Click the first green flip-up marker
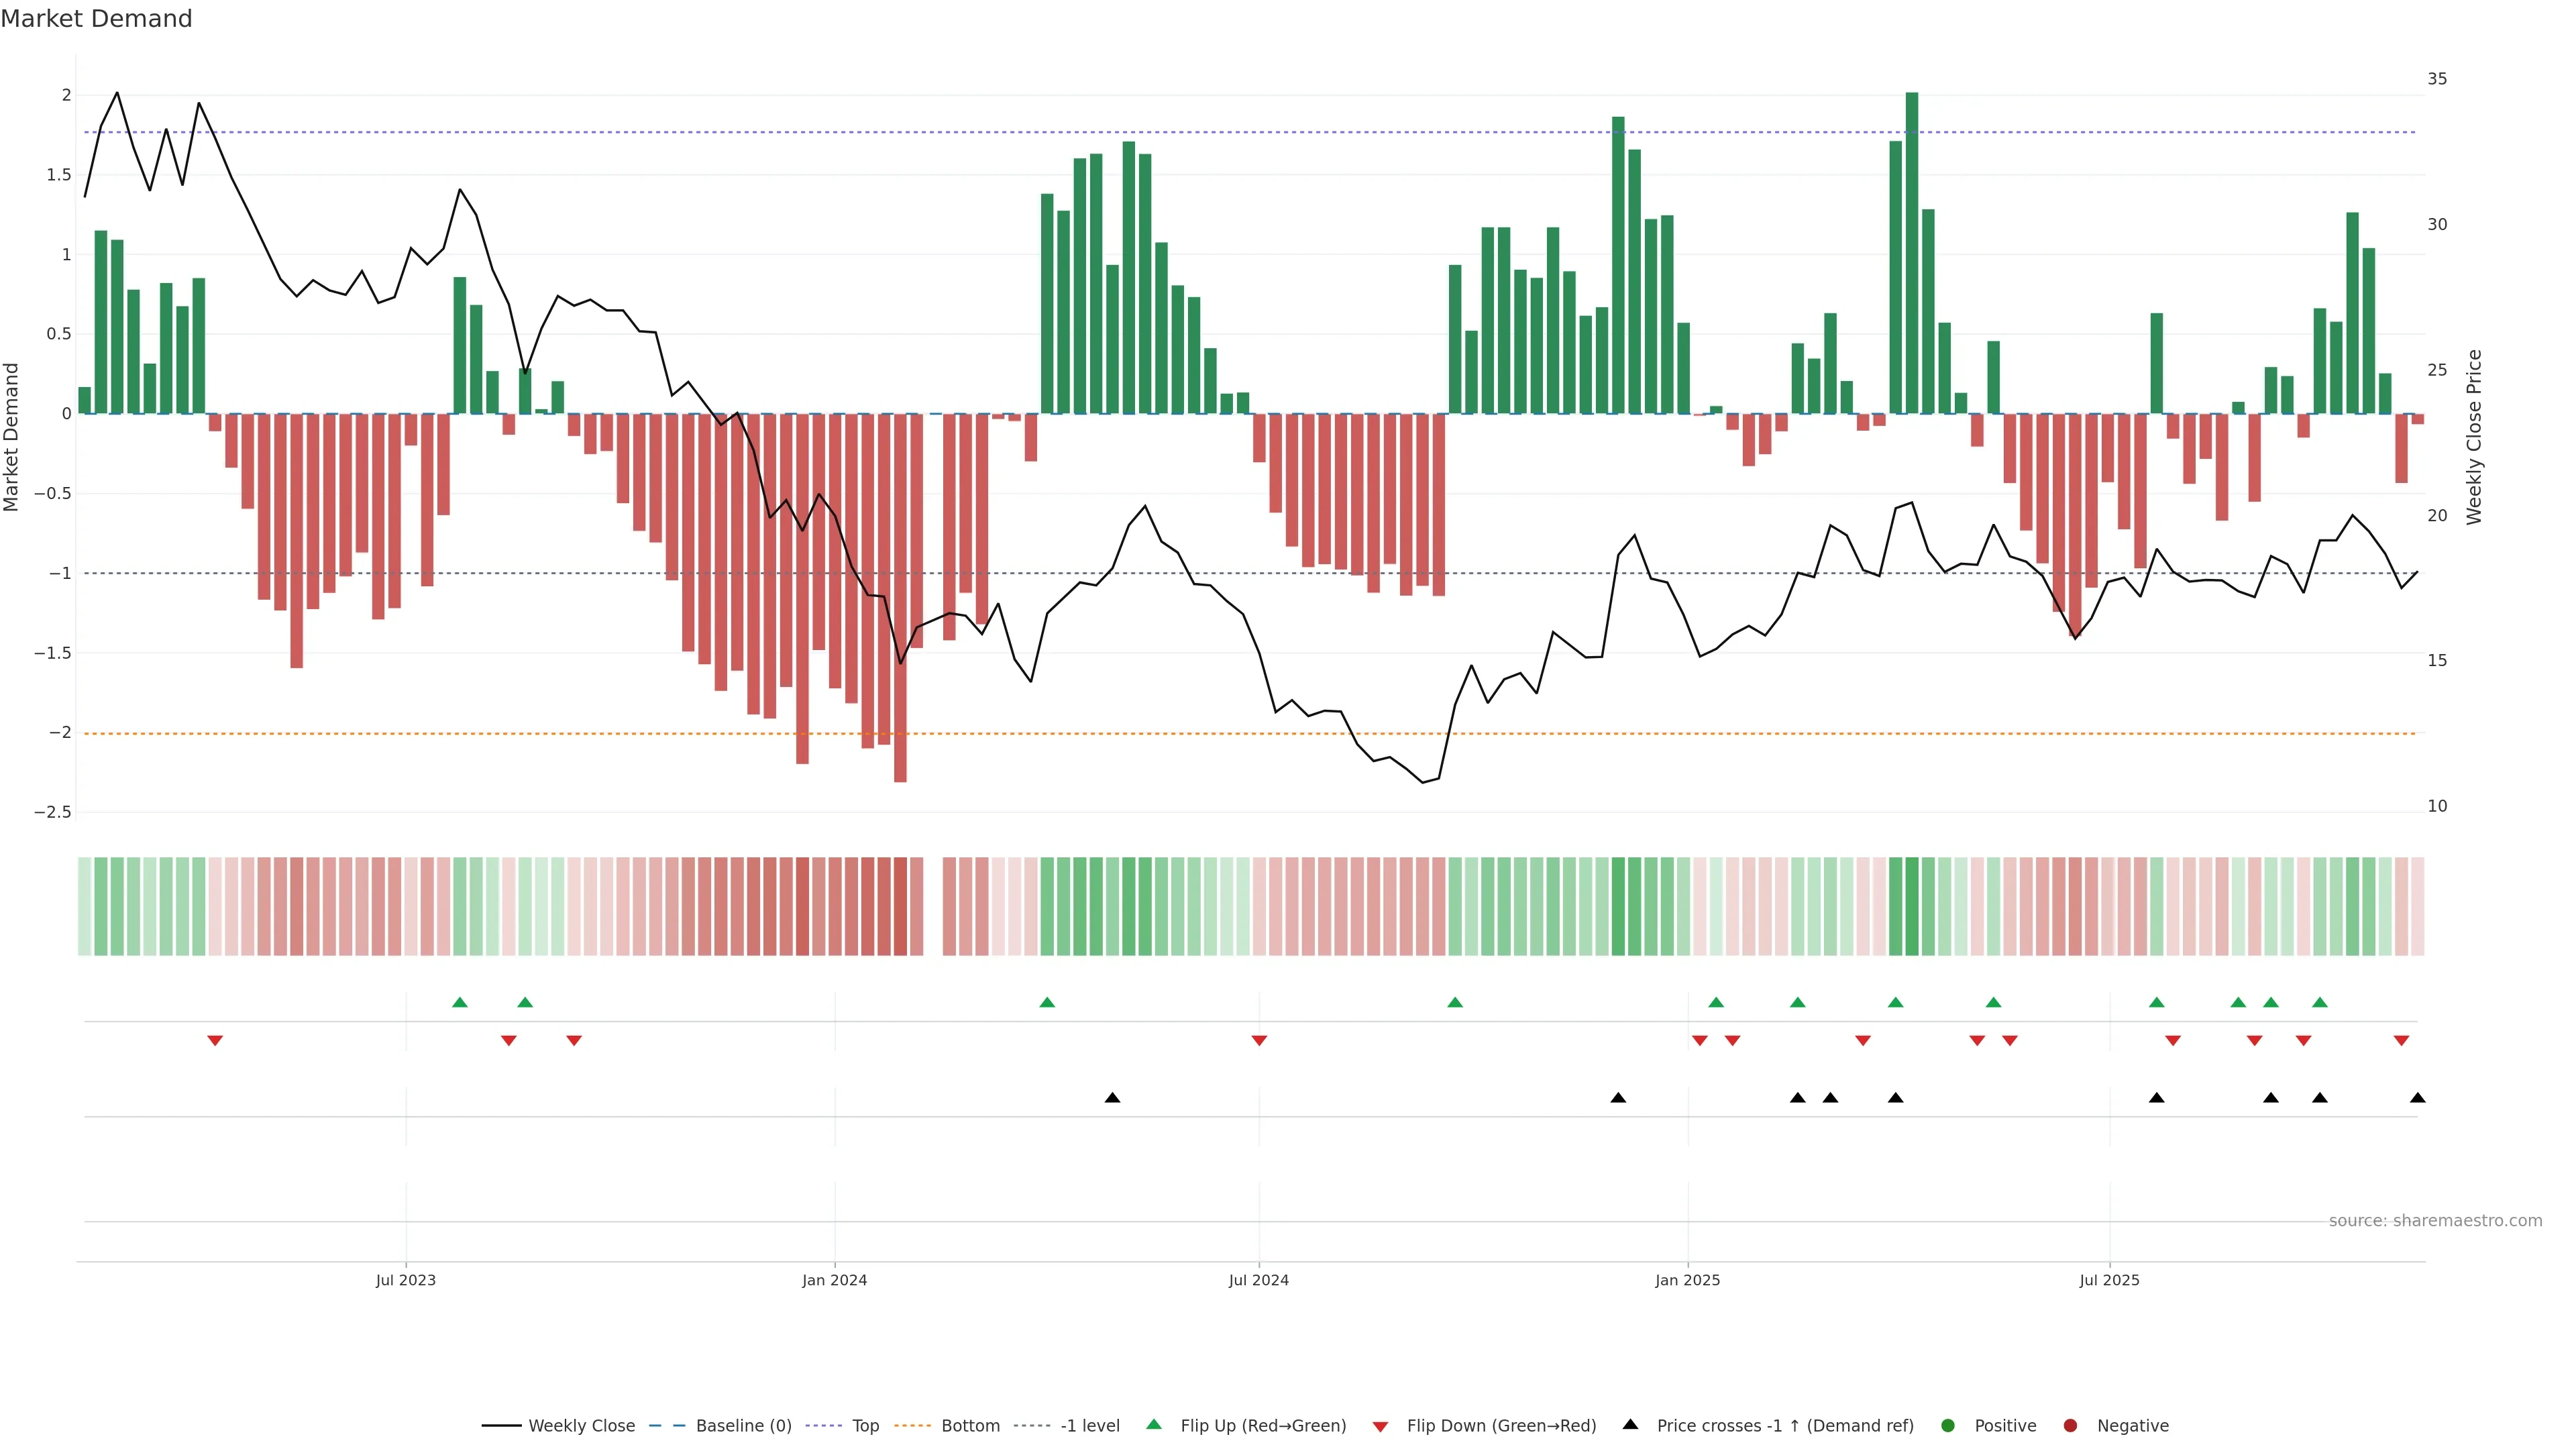 point(460,1002)
